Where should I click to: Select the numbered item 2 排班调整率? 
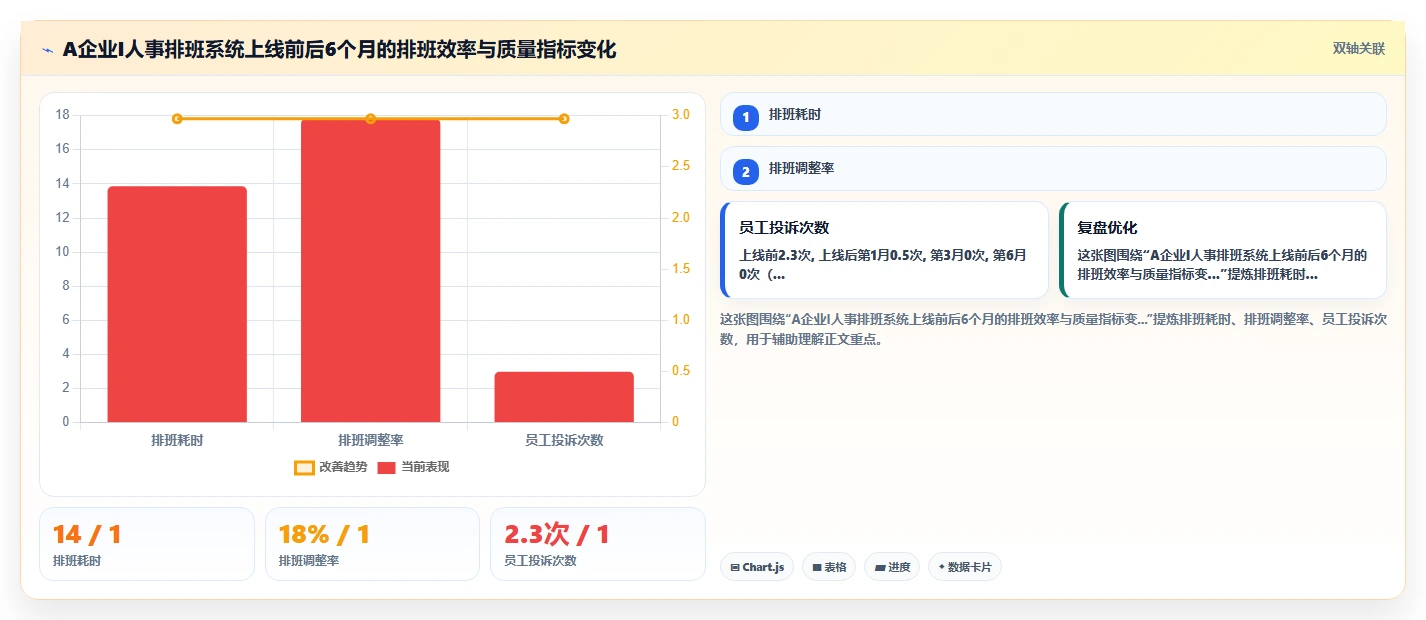tap(1053, 169)
